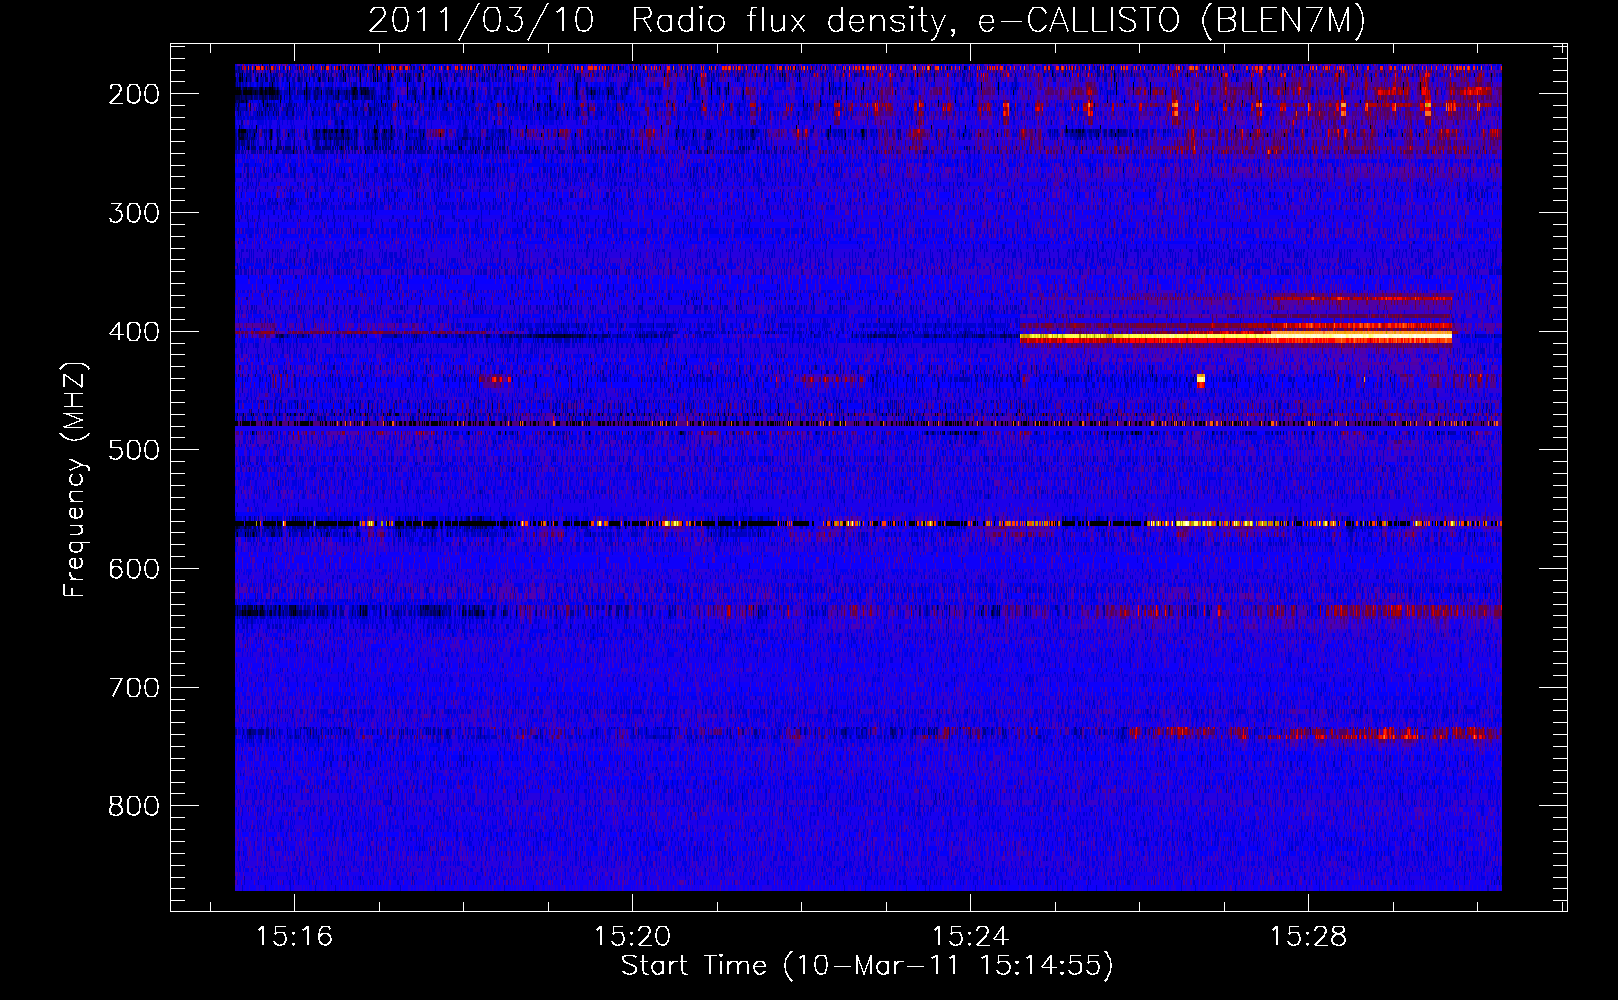Click the small bright spot near 440 MHz
The width and height of the screenshot is (1618, 1000).
click(1201, 380)
